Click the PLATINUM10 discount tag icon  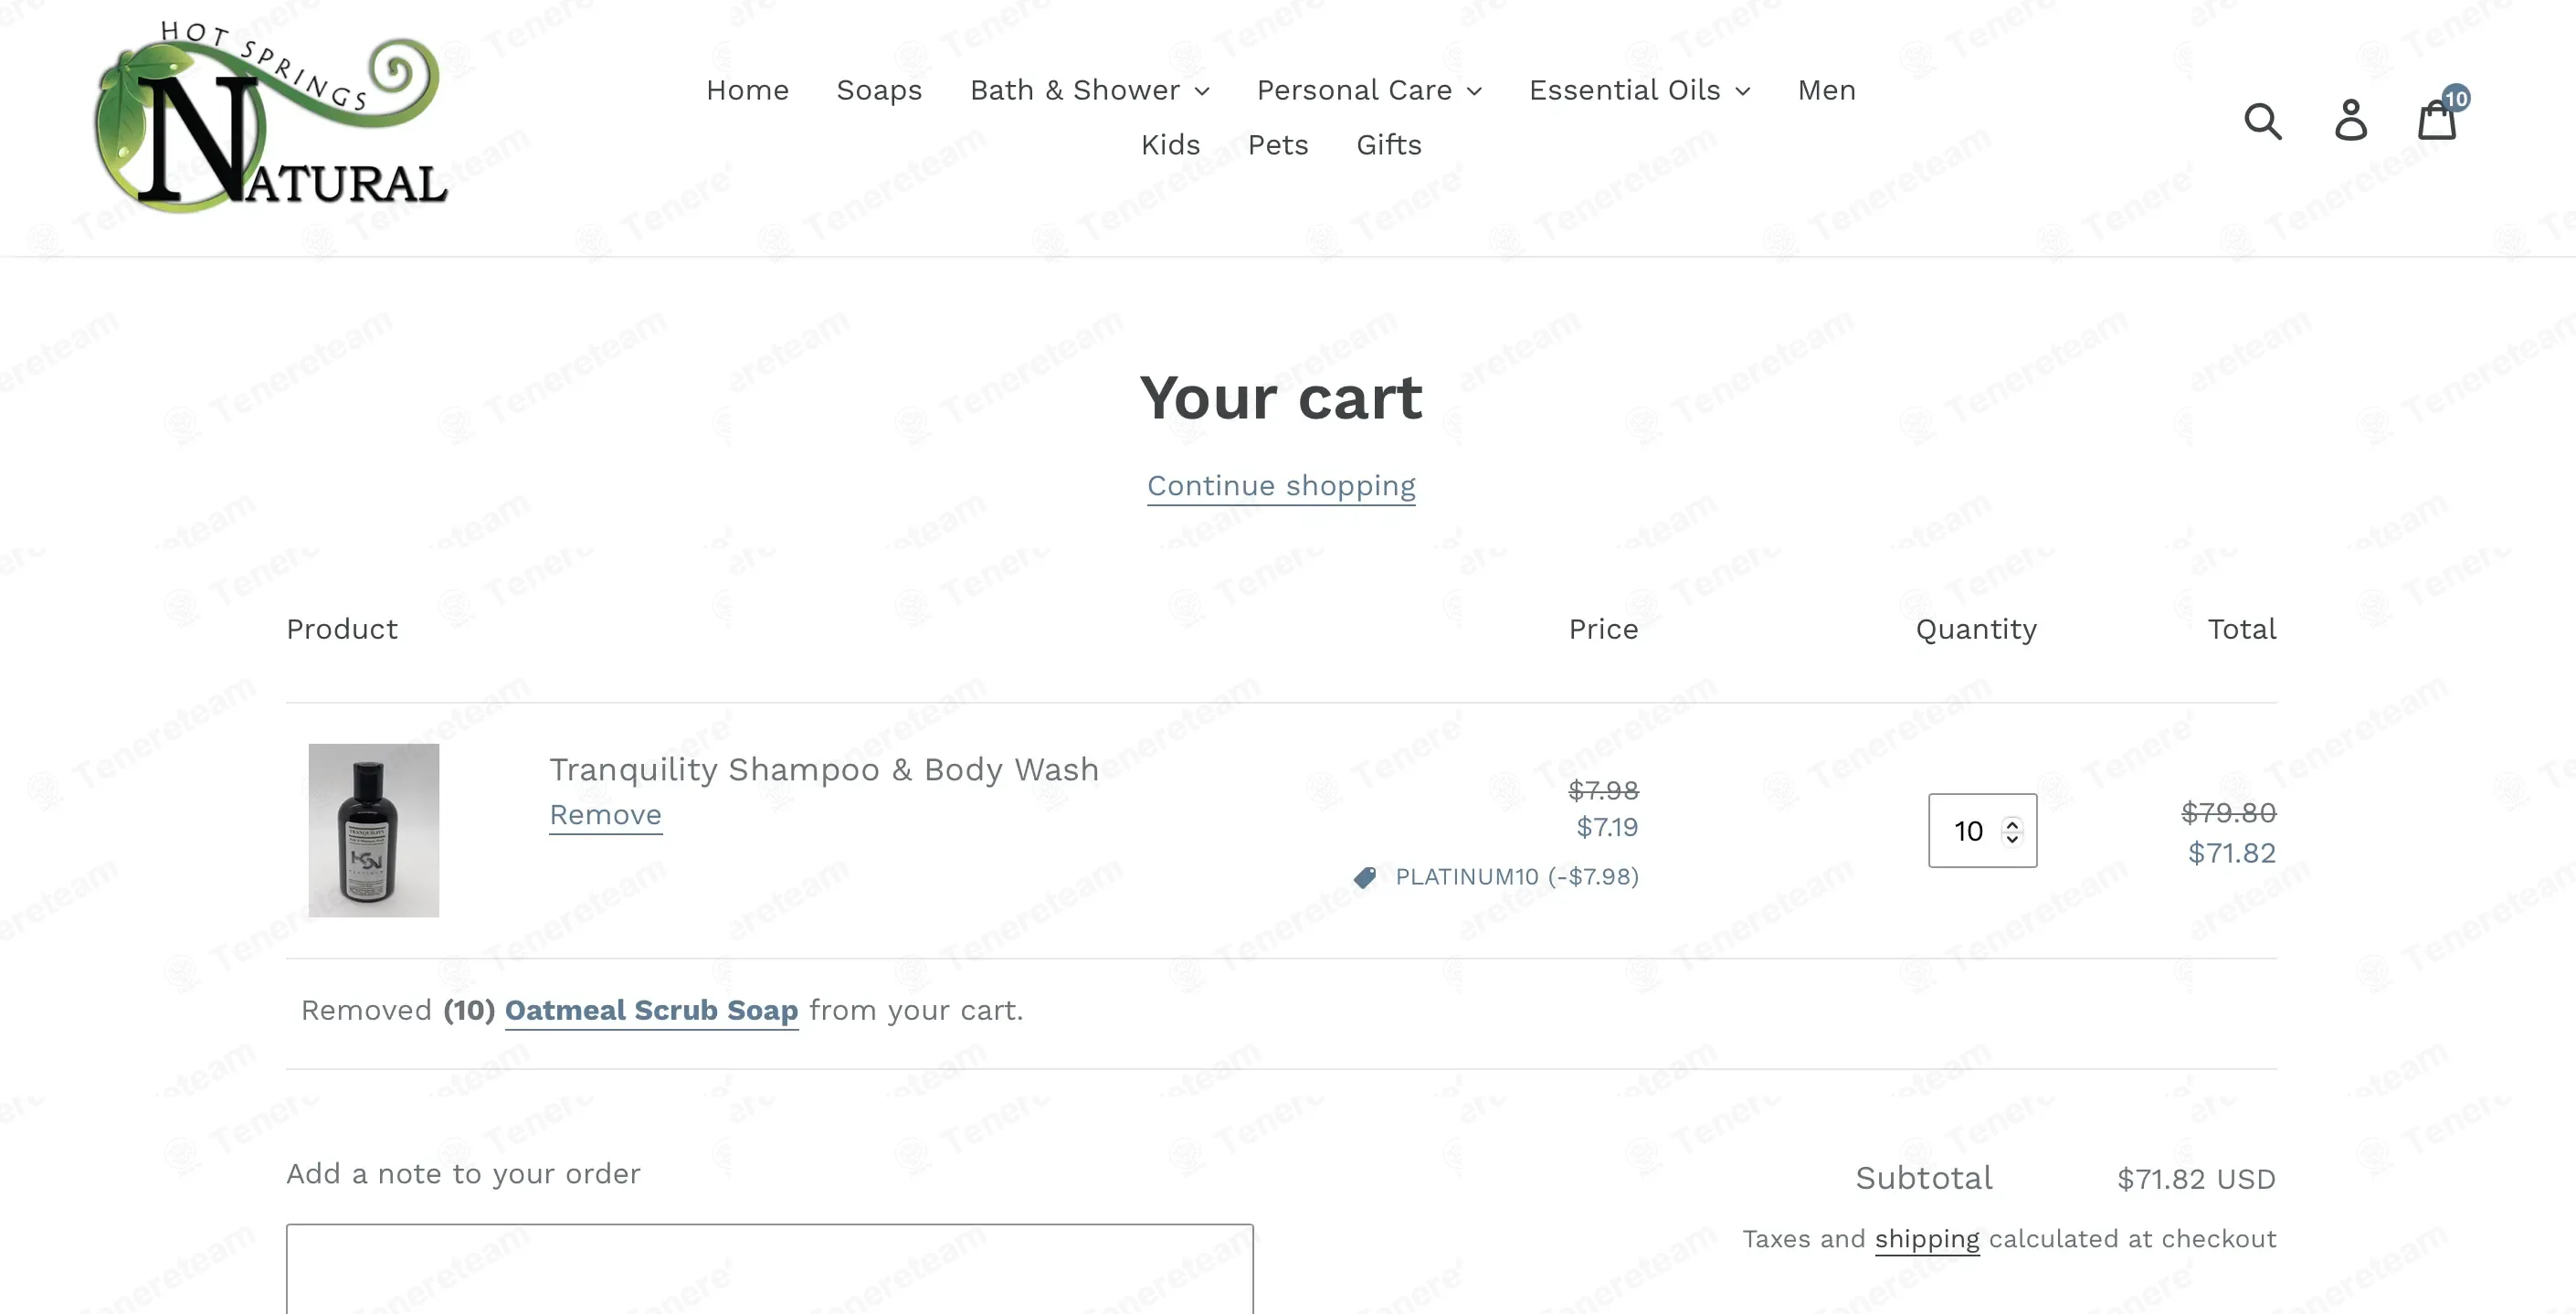1365,877
